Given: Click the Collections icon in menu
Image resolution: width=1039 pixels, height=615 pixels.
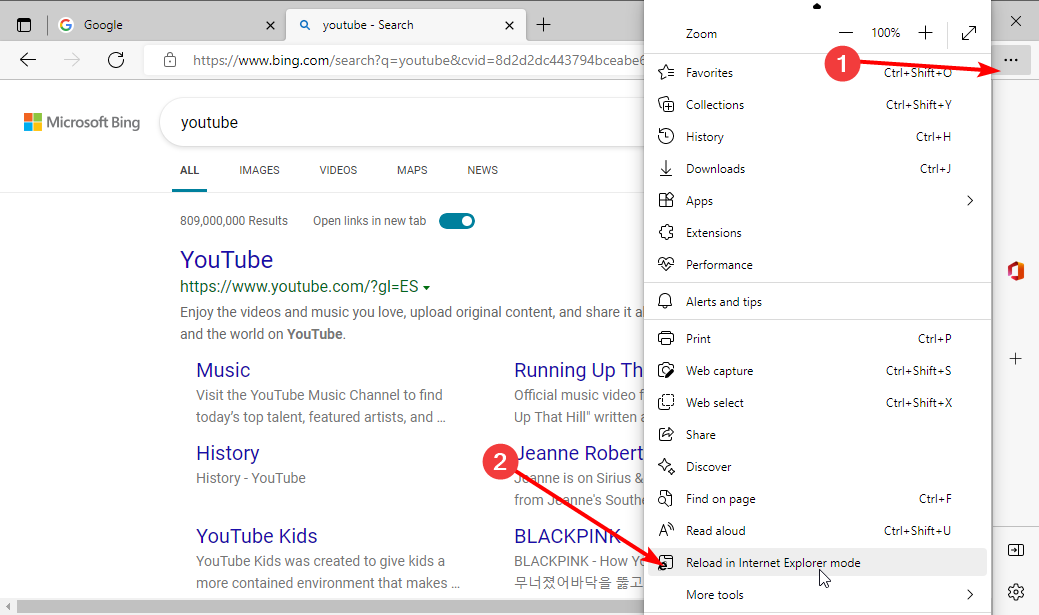Looking at the screenshot, I should [x=666, y=104].
